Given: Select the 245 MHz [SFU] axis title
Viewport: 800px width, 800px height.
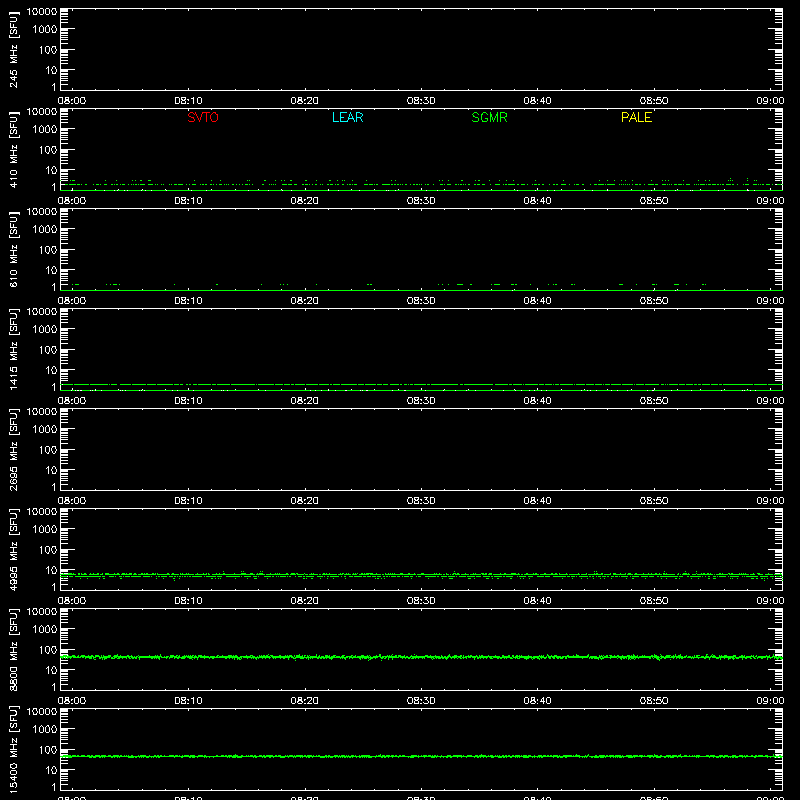Looking at the screenshot, I should (x=13, y=50).
